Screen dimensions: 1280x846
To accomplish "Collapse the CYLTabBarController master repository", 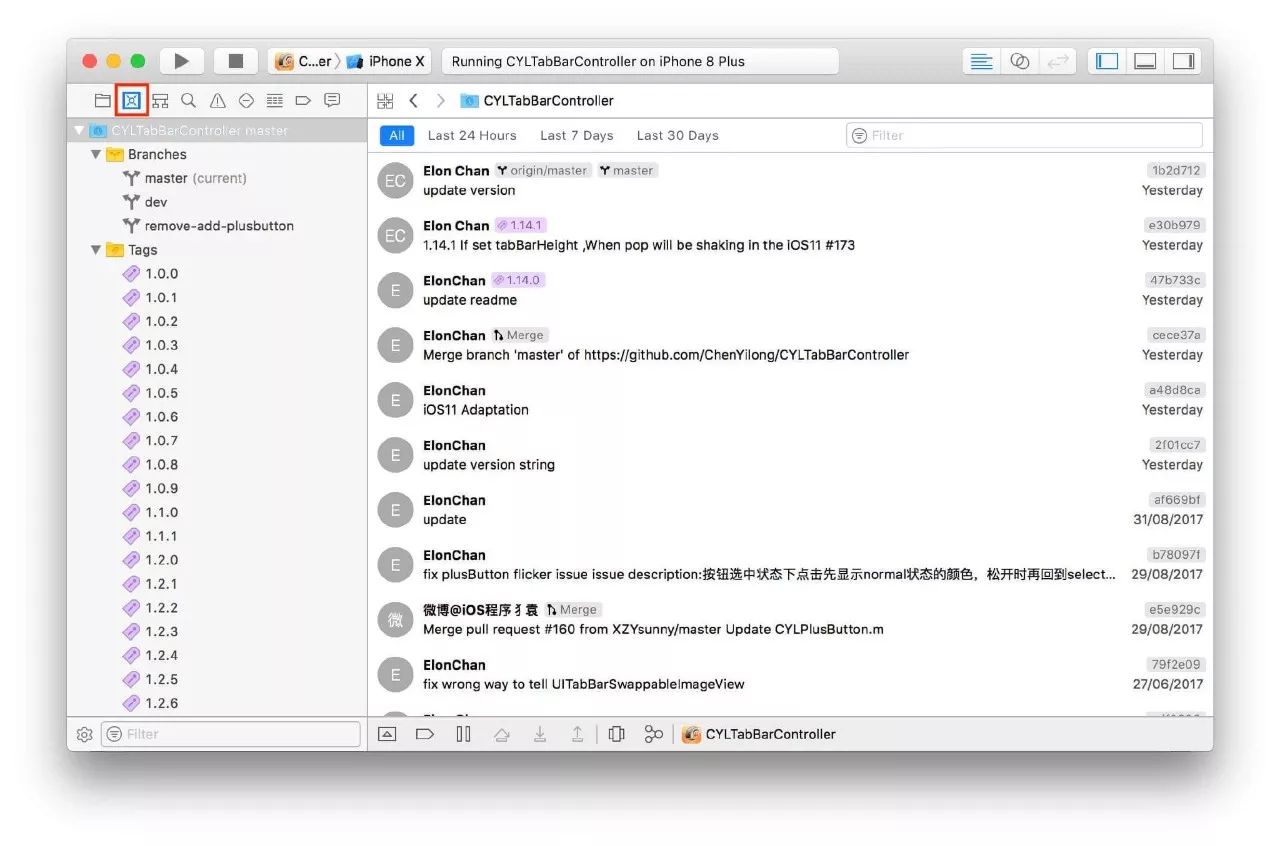I will point(79,130).
